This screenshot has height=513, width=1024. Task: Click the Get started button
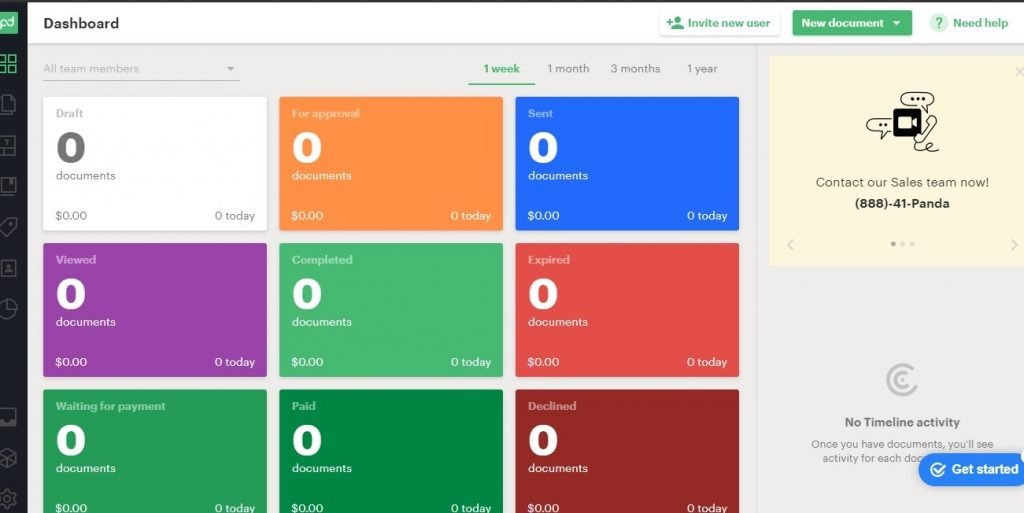[972, 469]
